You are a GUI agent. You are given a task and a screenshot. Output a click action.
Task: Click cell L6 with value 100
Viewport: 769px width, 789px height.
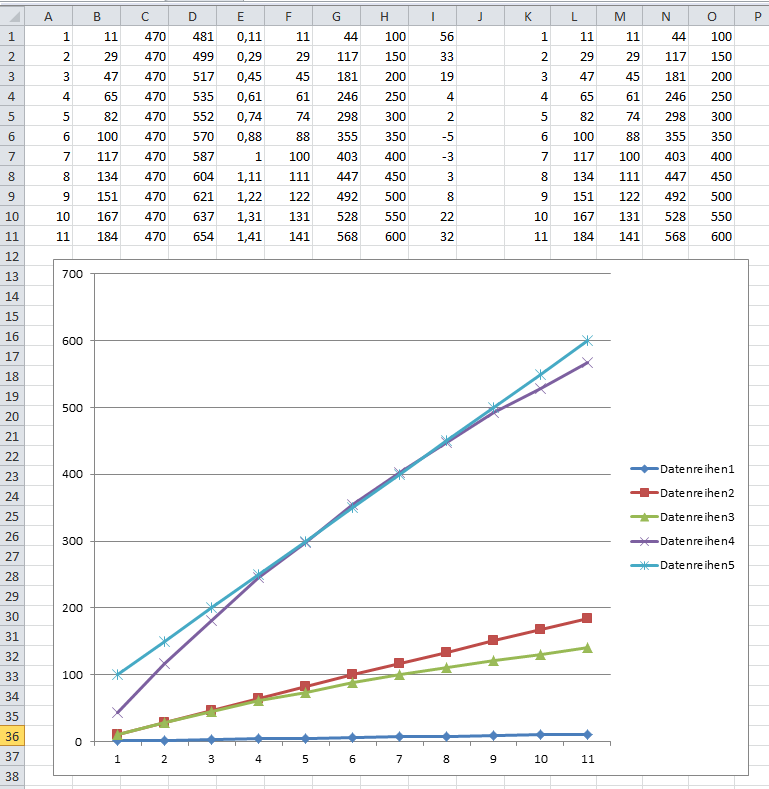click(574, 136)
